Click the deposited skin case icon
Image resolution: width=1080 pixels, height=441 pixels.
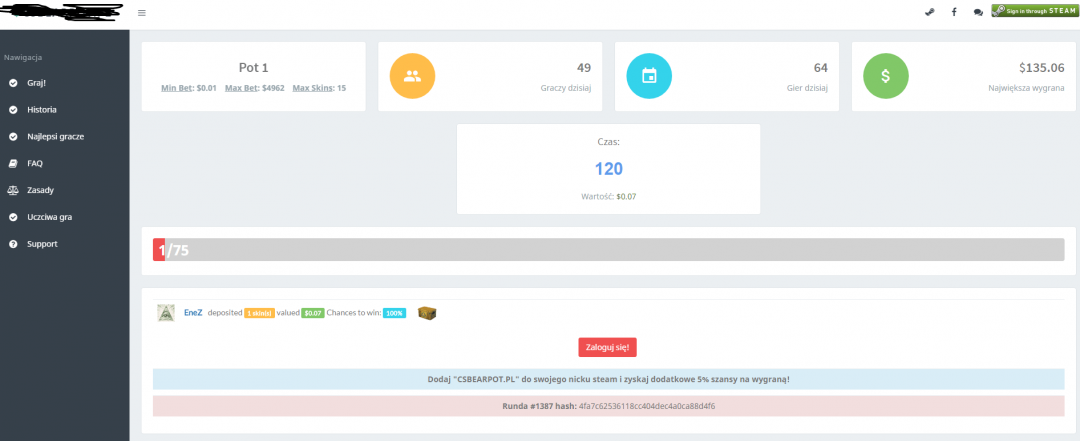point(427,313)
